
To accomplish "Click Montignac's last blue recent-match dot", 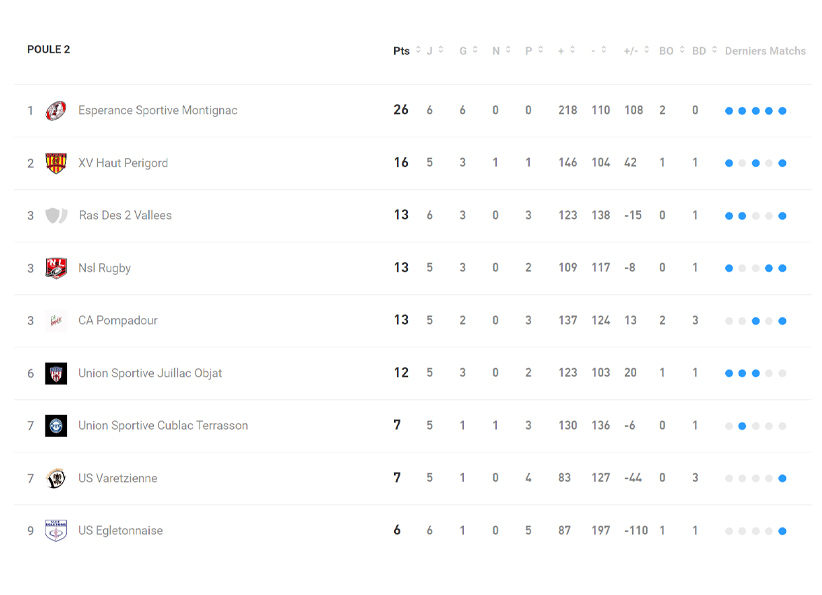I will (782, 111).
